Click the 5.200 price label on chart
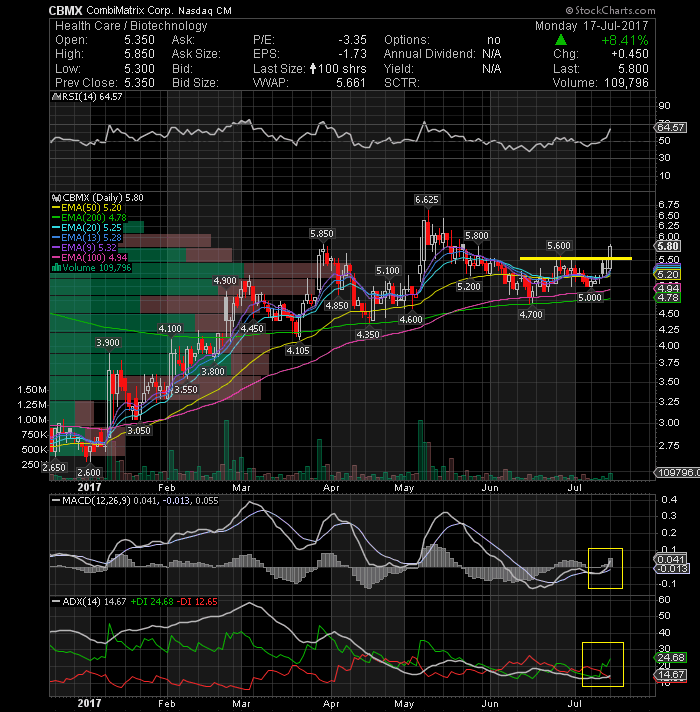700x712 pixels. 468,287
